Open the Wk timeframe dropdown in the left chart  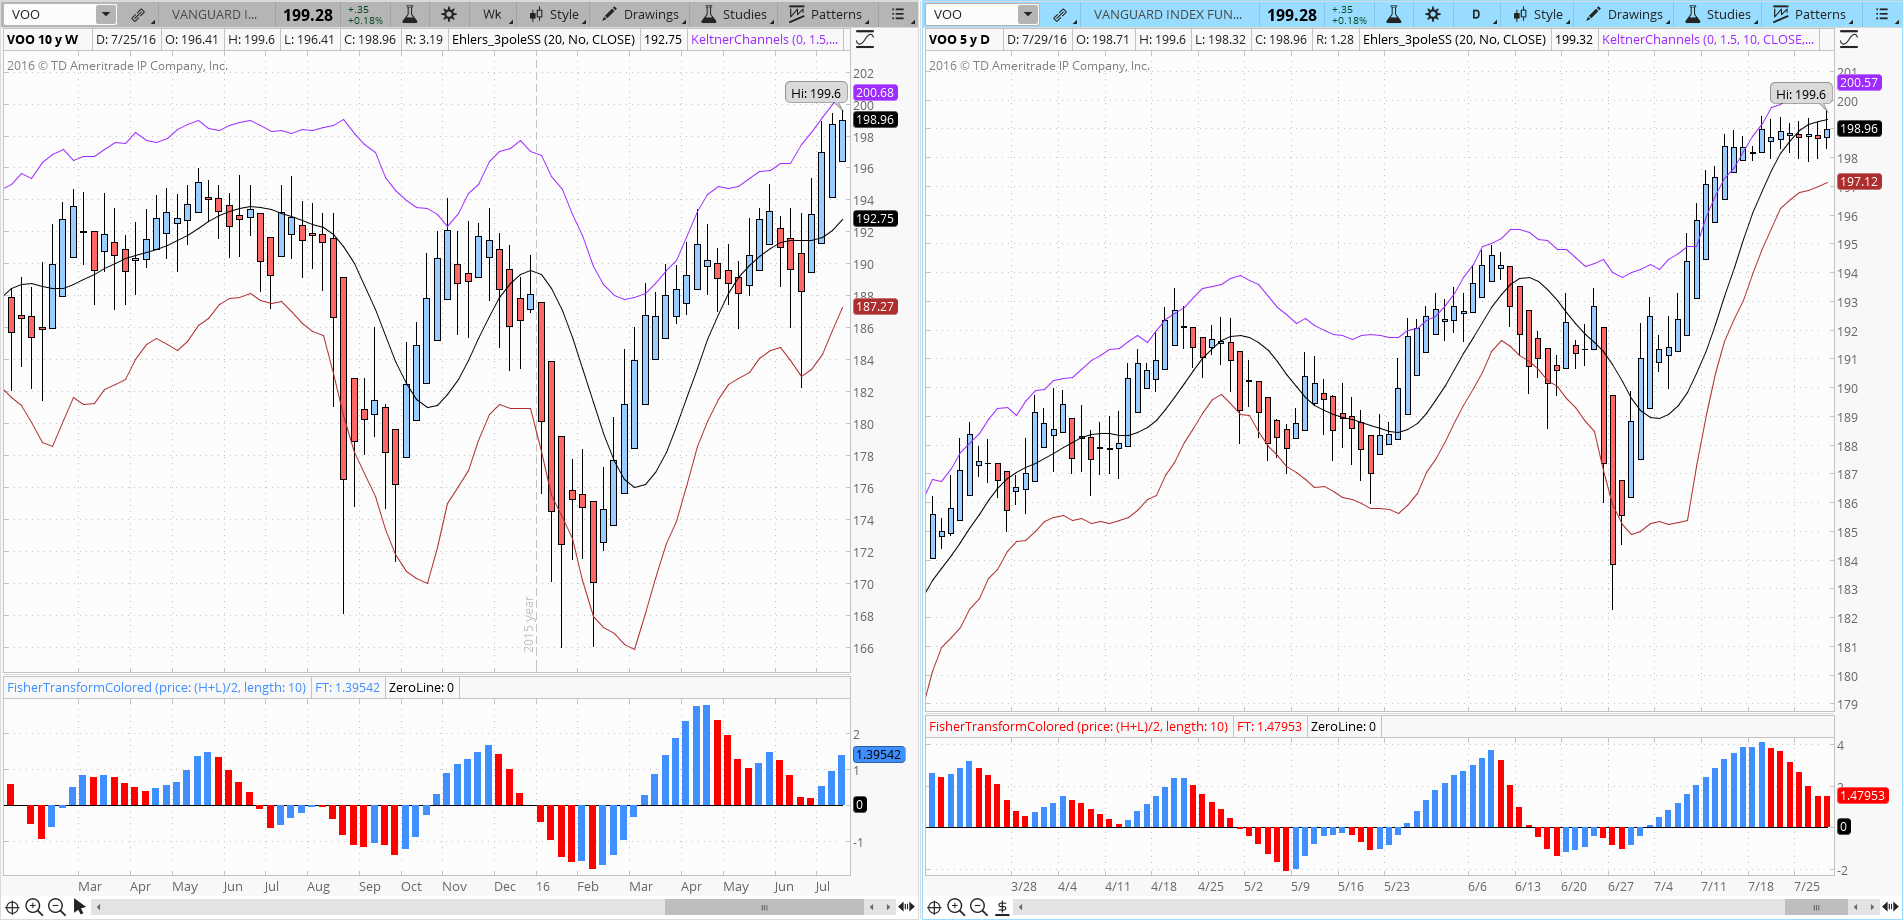click(495, 15)
